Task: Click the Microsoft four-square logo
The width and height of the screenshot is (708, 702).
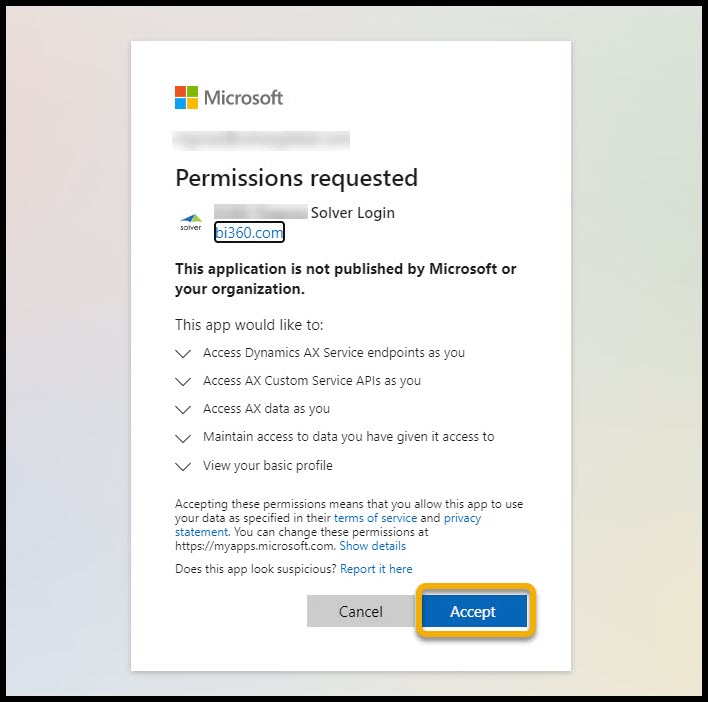Action: [186, 97]
